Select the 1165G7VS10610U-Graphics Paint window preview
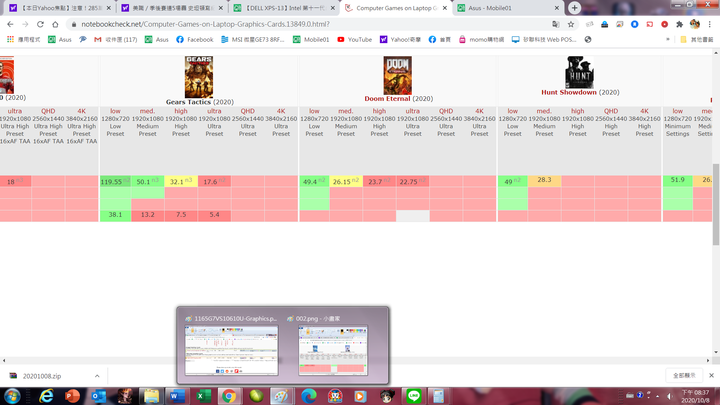Viewport: 720px width, 405px height. tap(231, 350)
